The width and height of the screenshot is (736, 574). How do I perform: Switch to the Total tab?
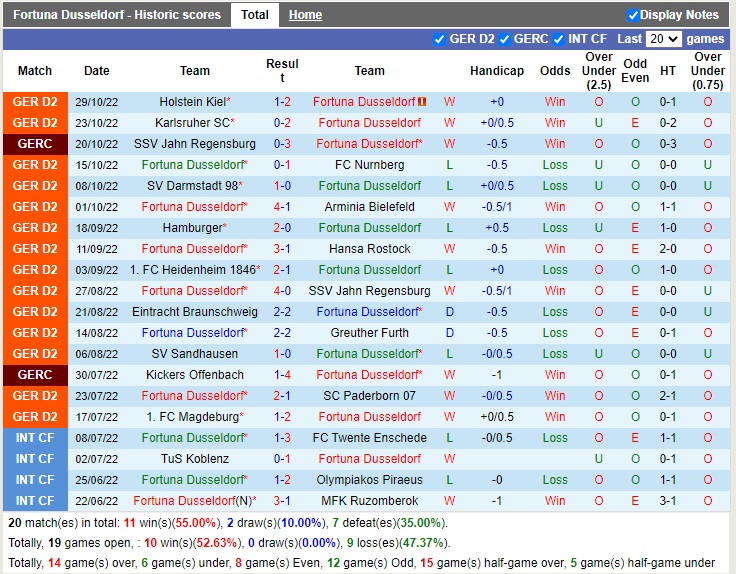tap(255, 15)
